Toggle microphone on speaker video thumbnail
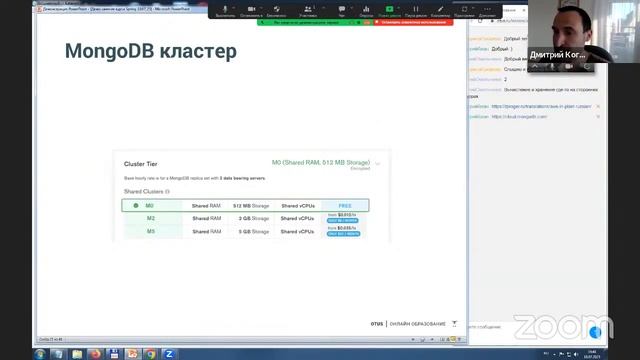 552,67
